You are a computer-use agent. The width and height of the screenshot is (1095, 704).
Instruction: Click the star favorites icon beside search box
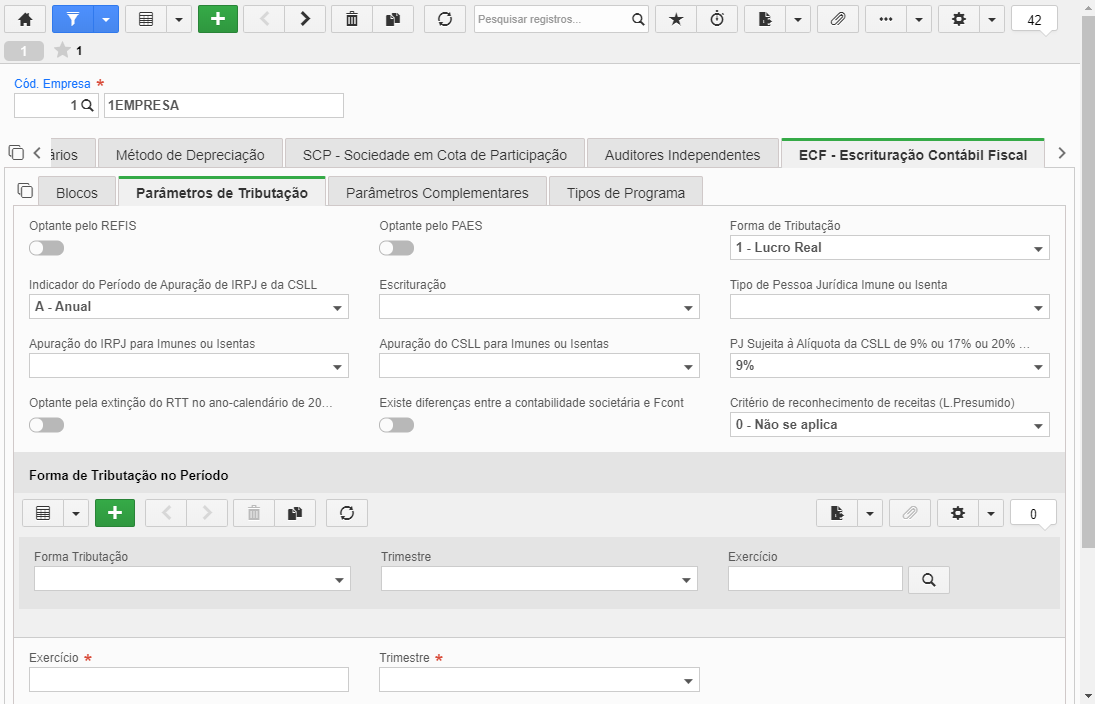point(676,19)
